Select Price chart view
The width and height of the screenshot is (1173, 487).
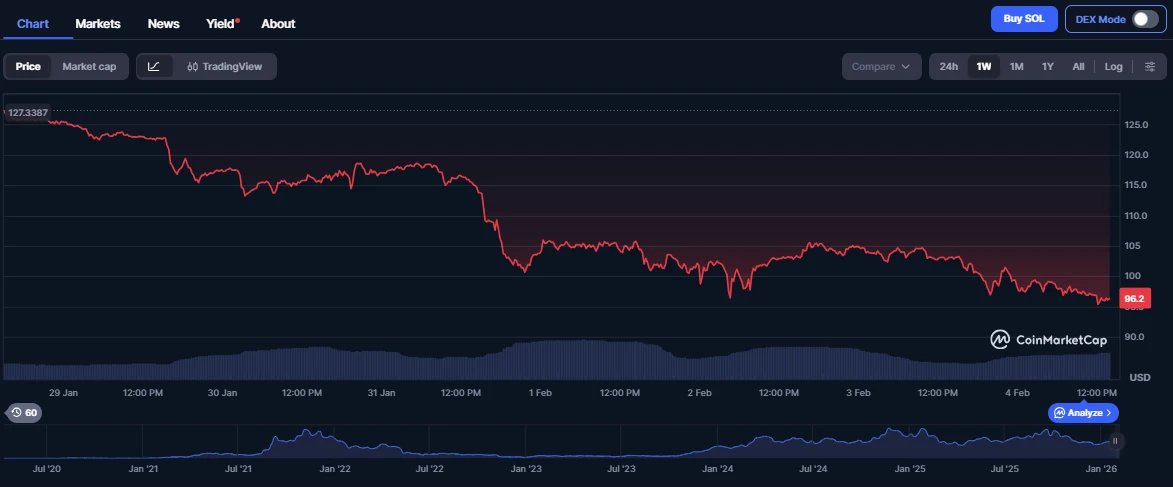[x=28, y=67]
